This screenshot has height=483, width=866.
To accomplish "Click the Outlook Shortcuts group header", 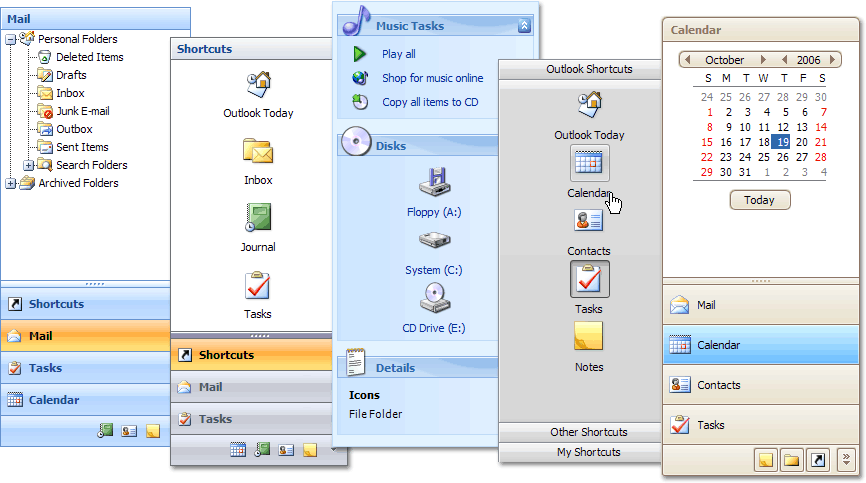I will tap(580, 70).
